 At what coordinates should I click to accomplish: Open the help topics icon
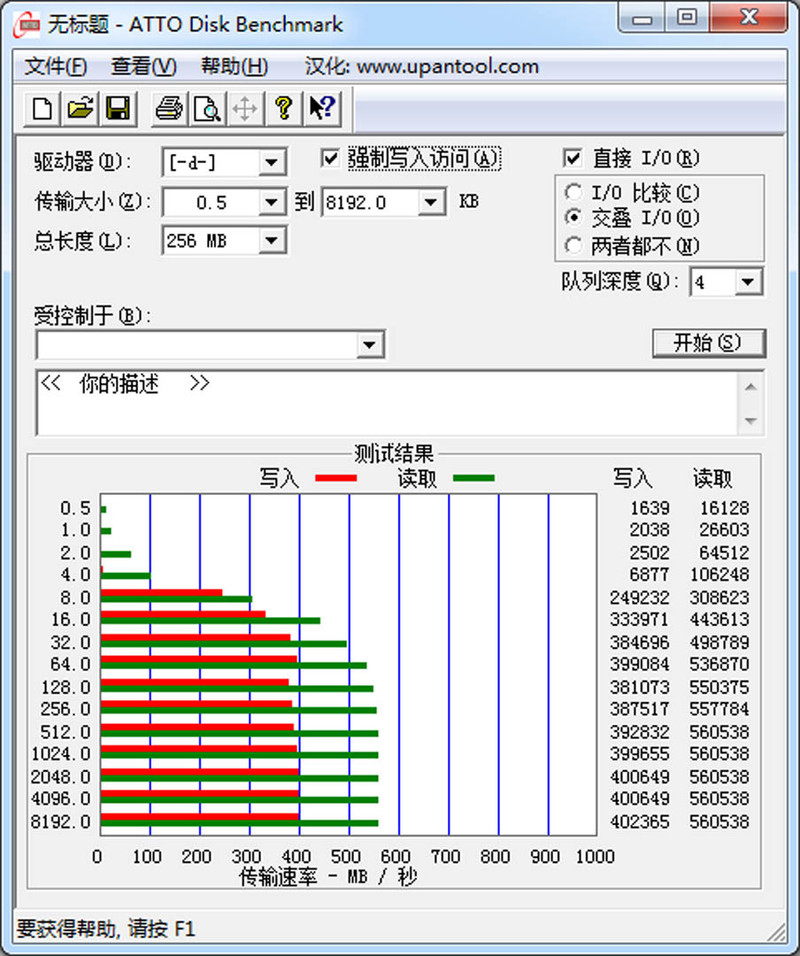tap(282, 109)
